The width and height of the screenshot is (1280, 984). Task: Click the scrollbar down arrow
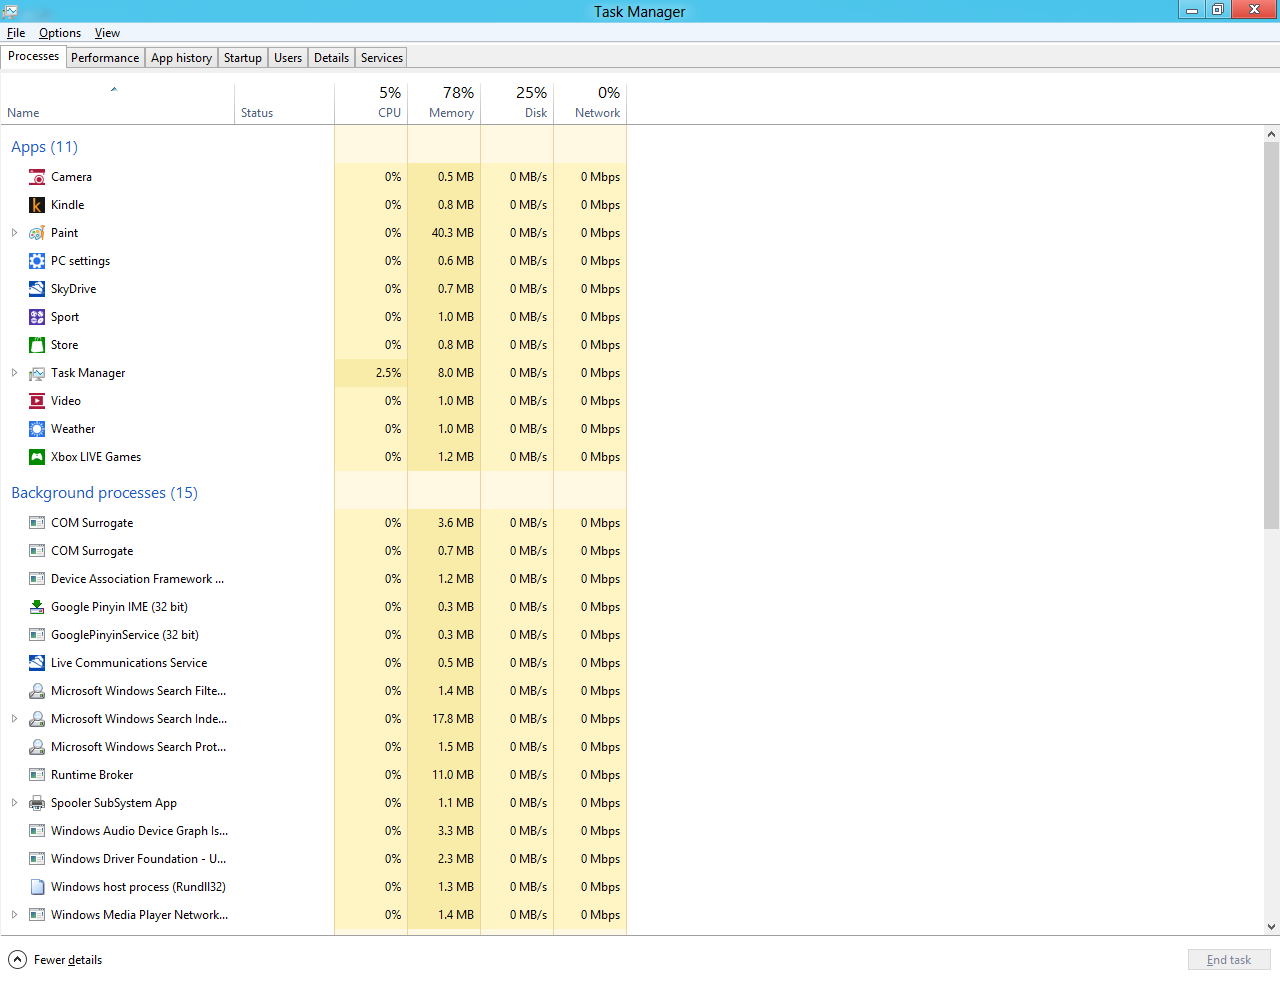click(1272, 927)
